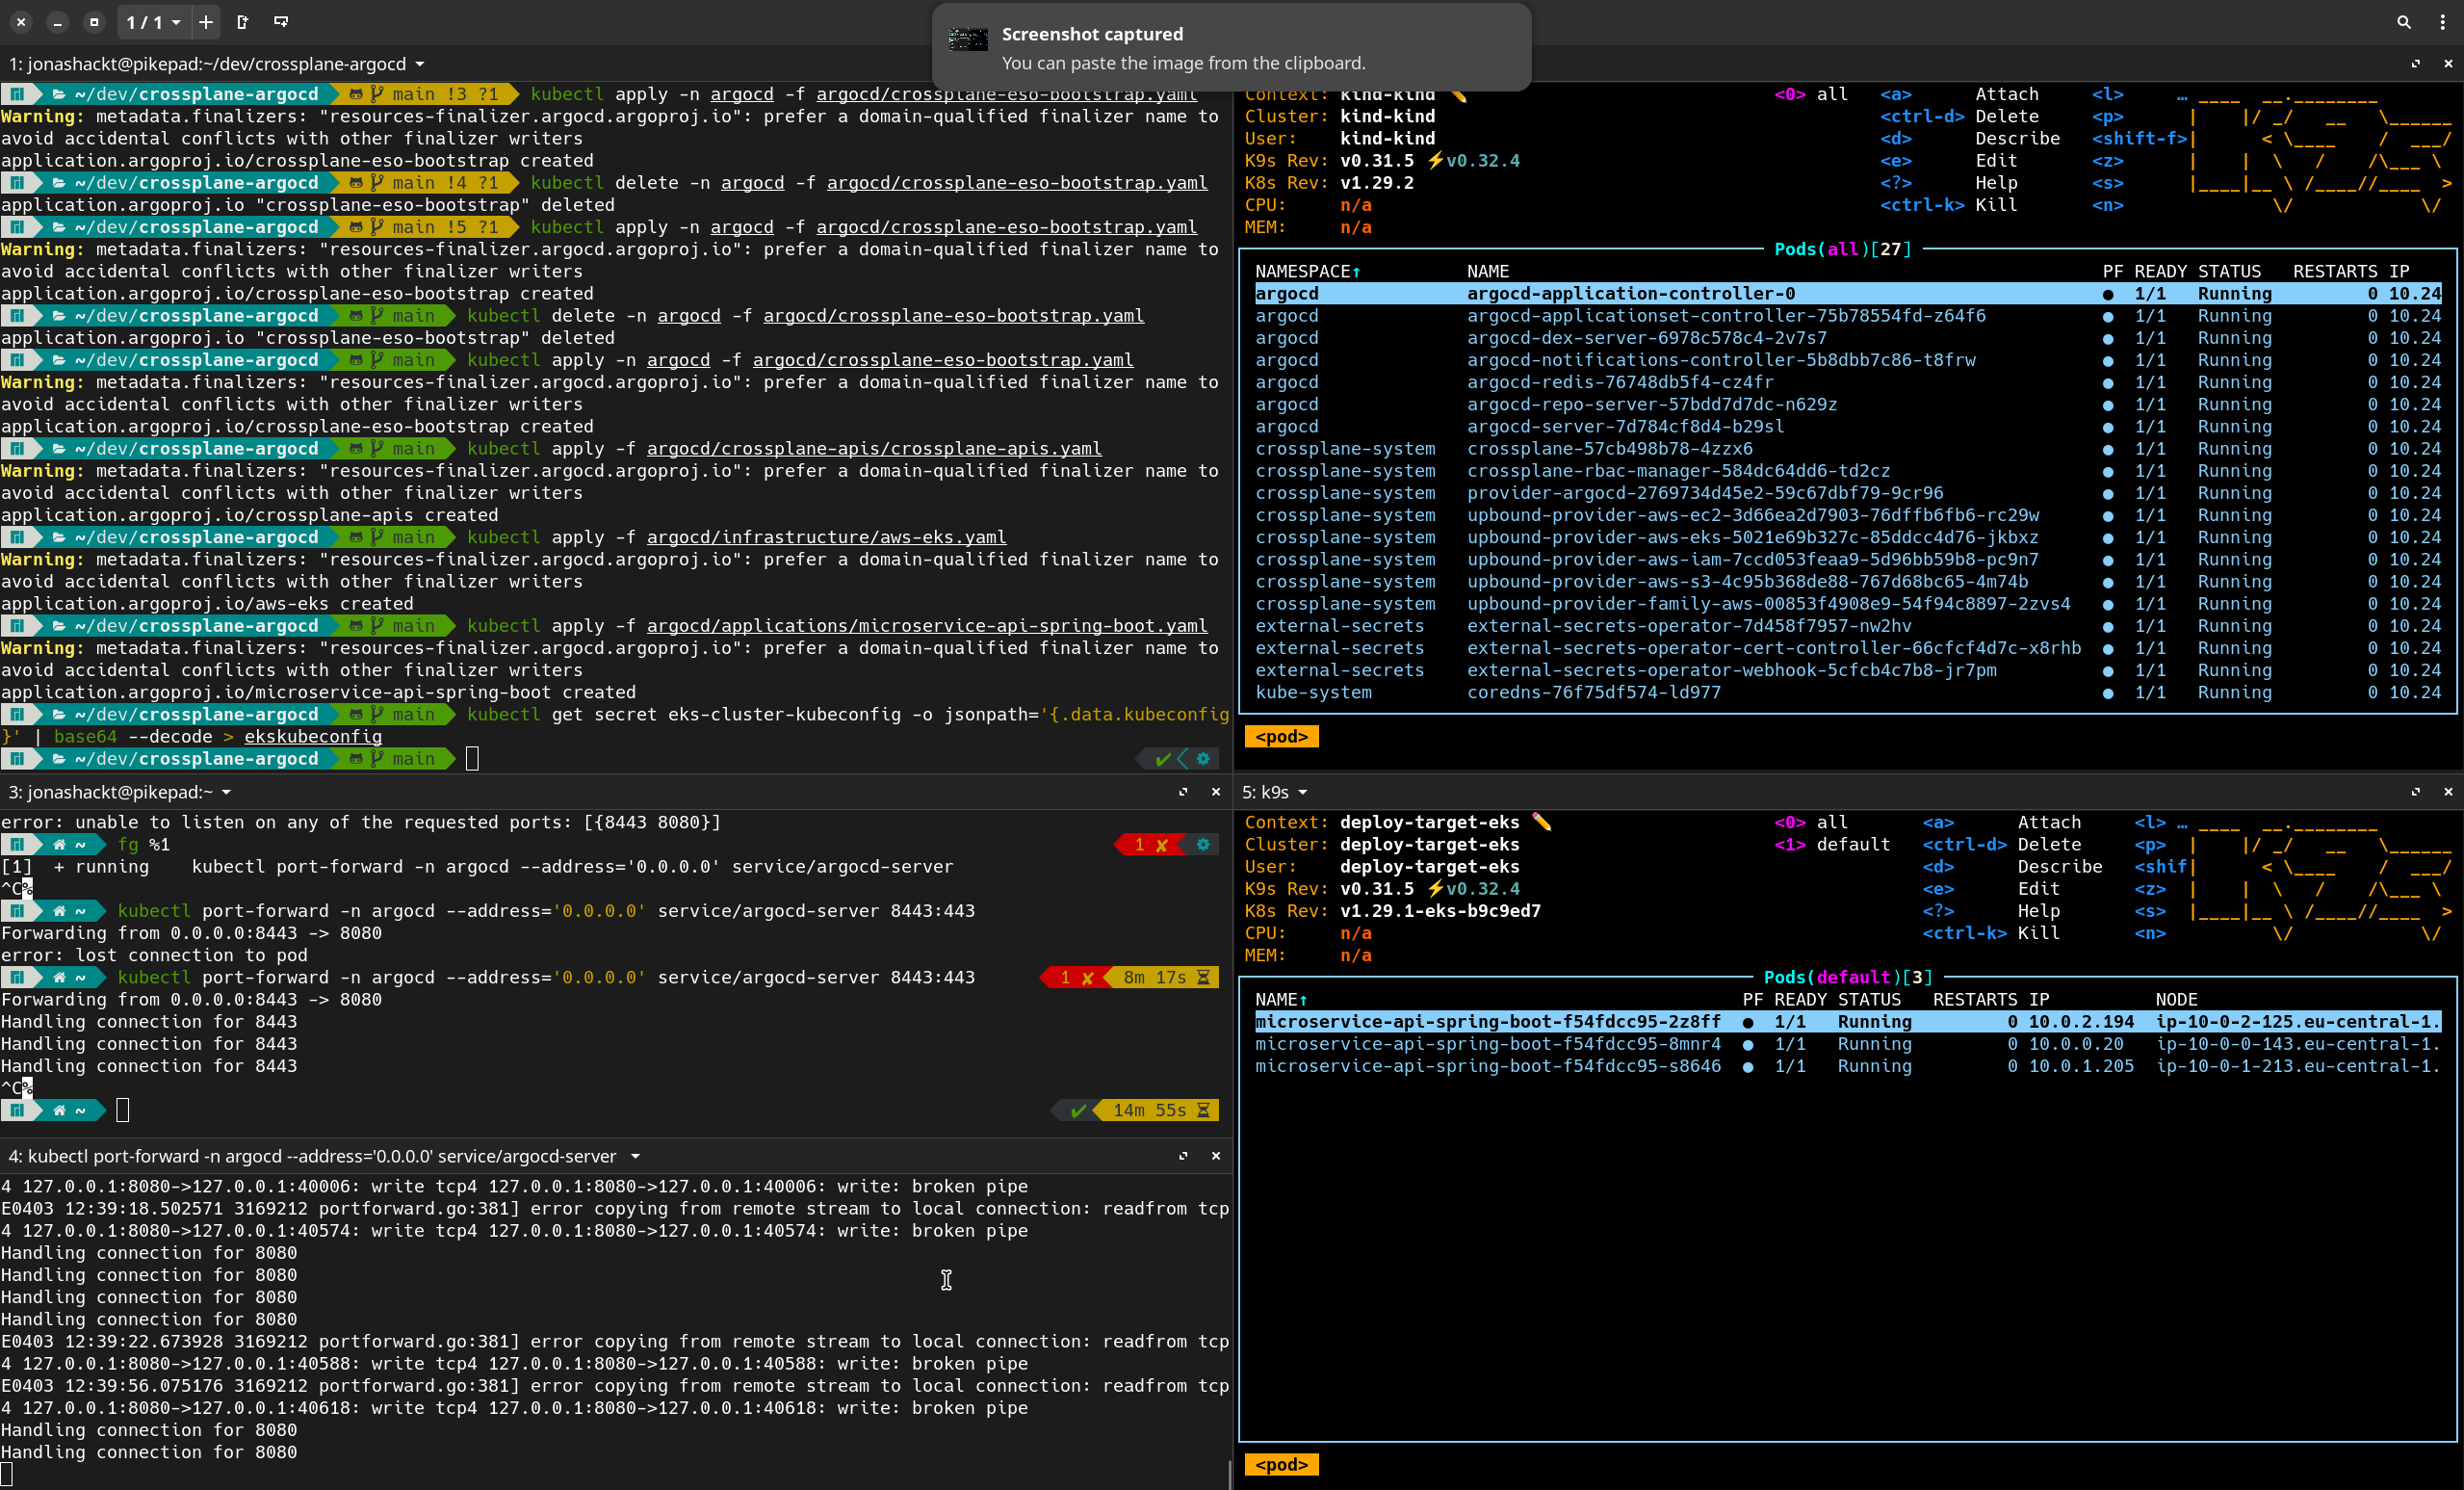Select pod microservice-api-spring-boot-f54fdcc95-8mnr4
This screenshot has width=2464, height=1490.
click(1487, 1044)
